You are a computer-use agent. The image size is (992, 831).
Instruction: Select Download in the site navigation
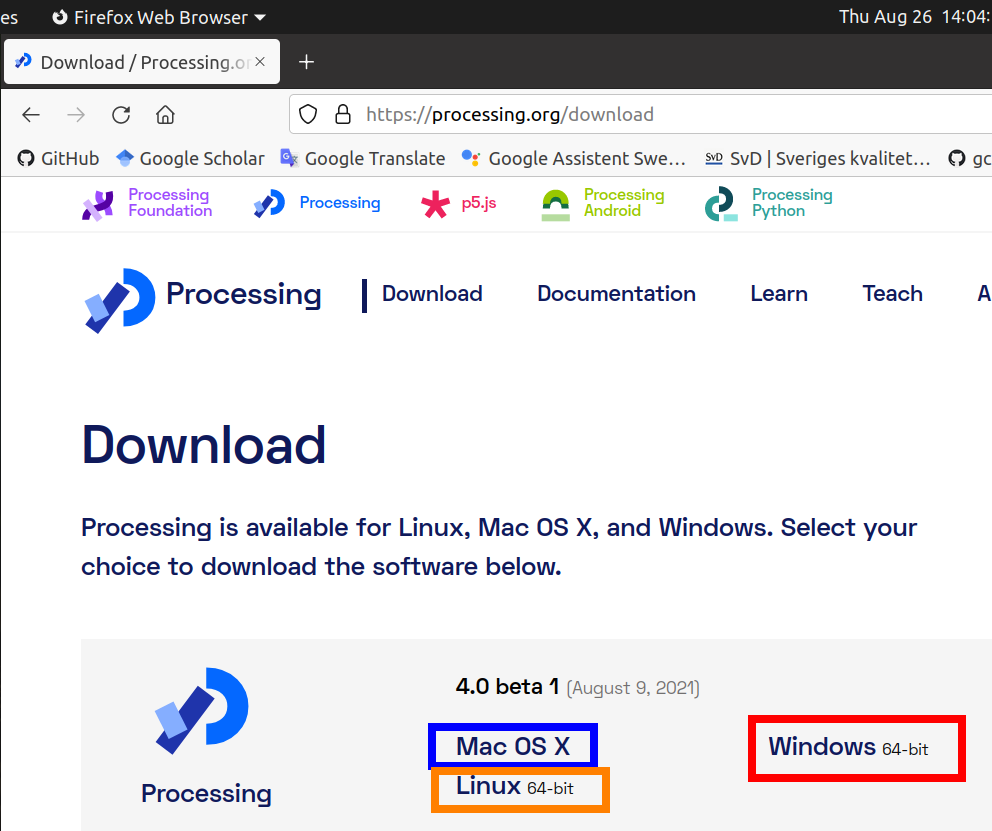click(x=432, y=293)
